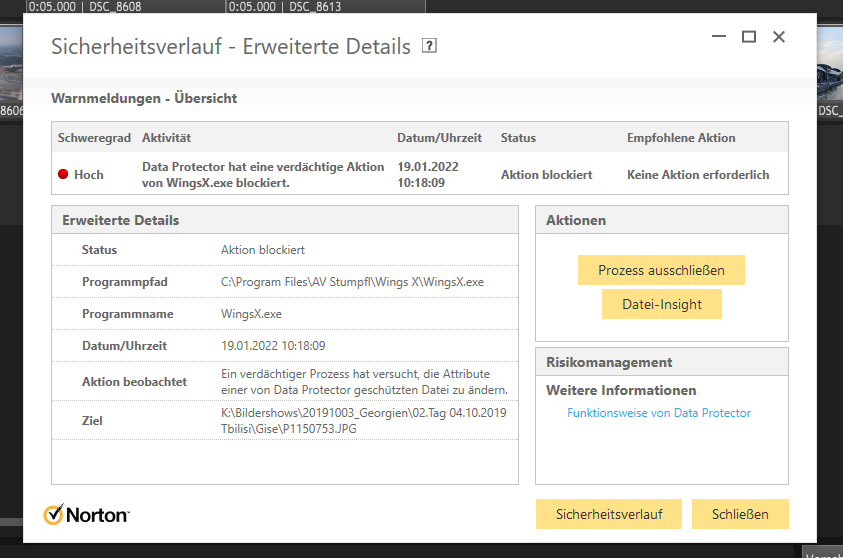Minimize the Norton details window
The image size is (843, 558).
[x=719, y=37]
